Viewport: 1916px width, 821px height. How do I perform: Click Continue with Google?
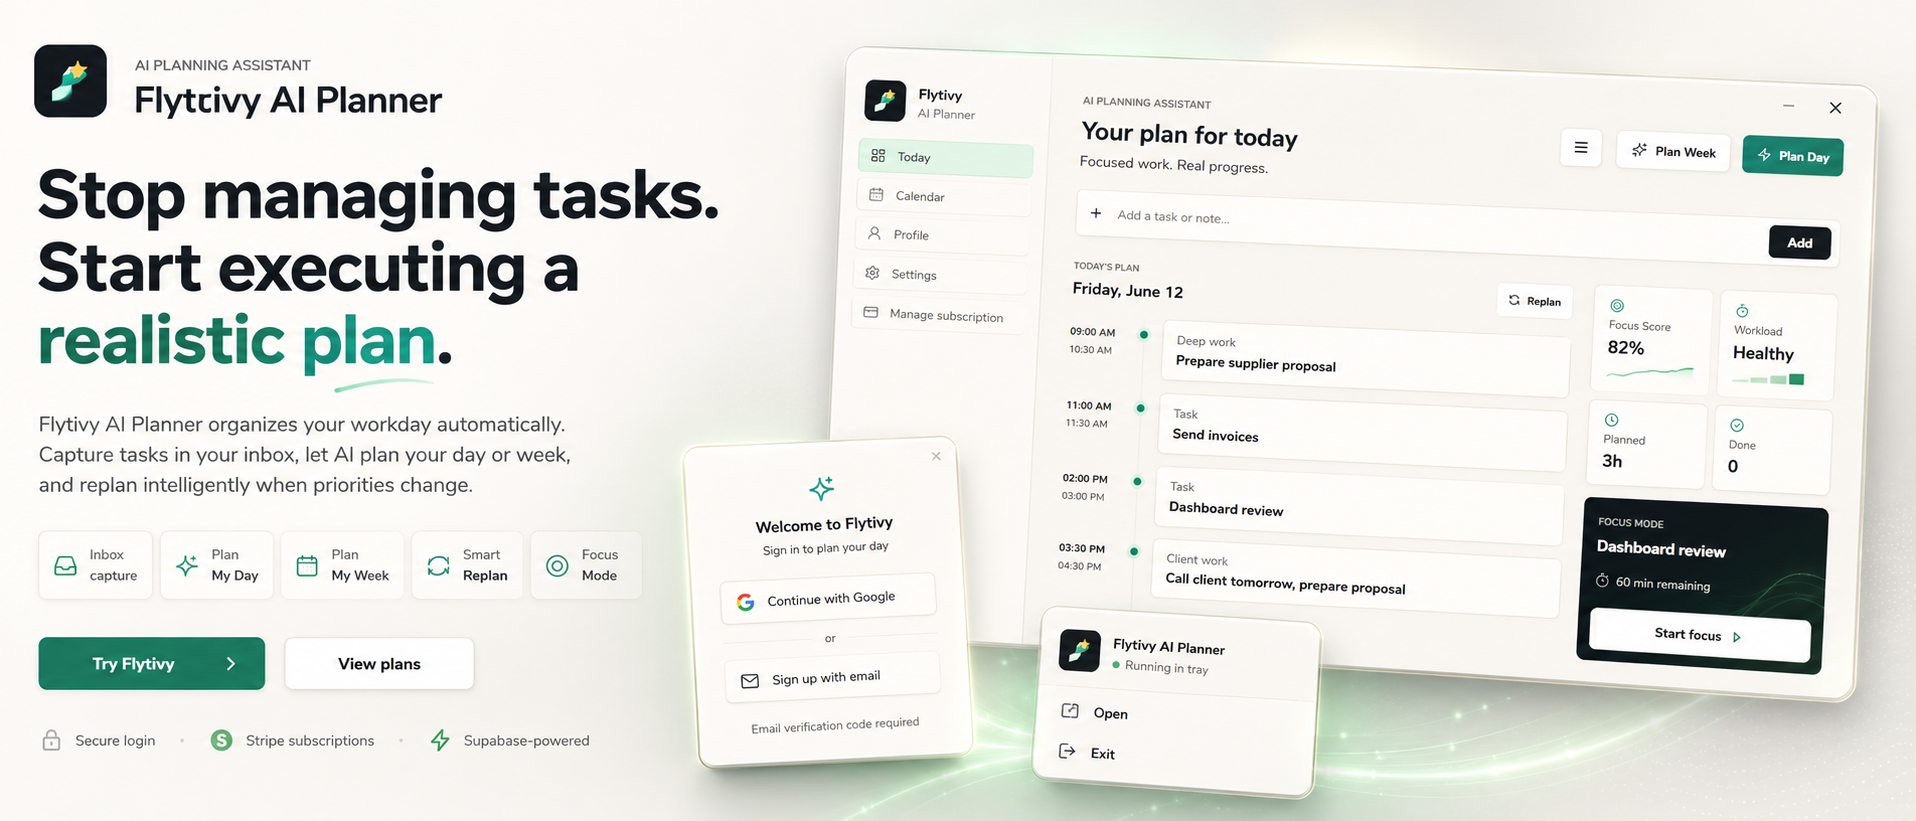pyautogui.click(x=828, y=599)
